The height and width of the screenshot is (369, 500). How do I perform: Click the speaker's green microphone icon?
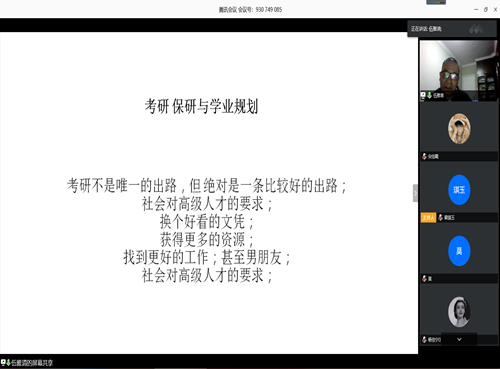click(x=429, y=95)
